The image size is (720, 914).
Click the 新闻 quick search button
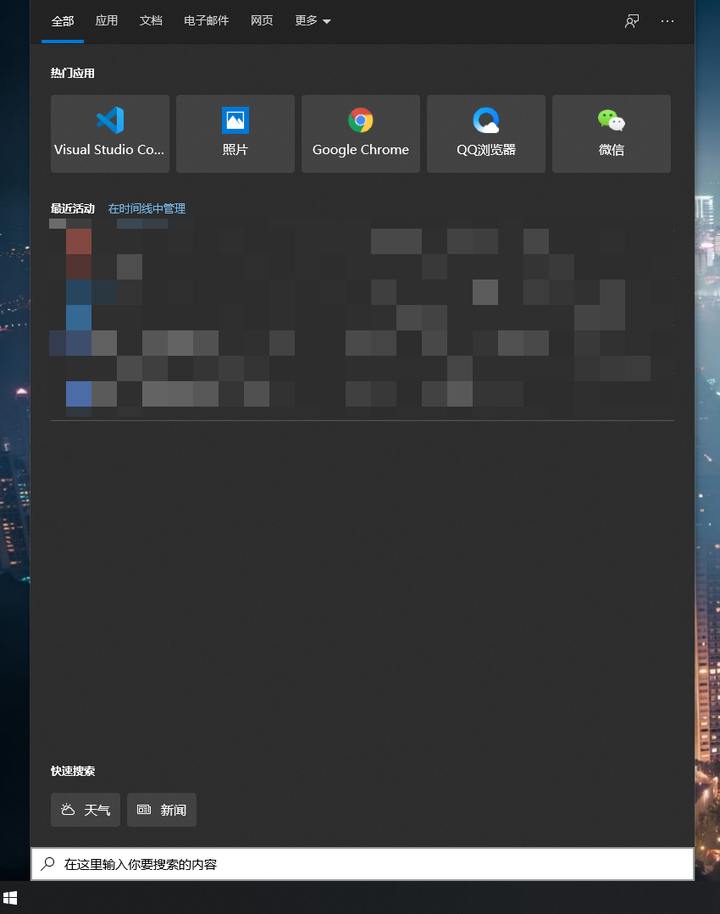click(161, 810)
